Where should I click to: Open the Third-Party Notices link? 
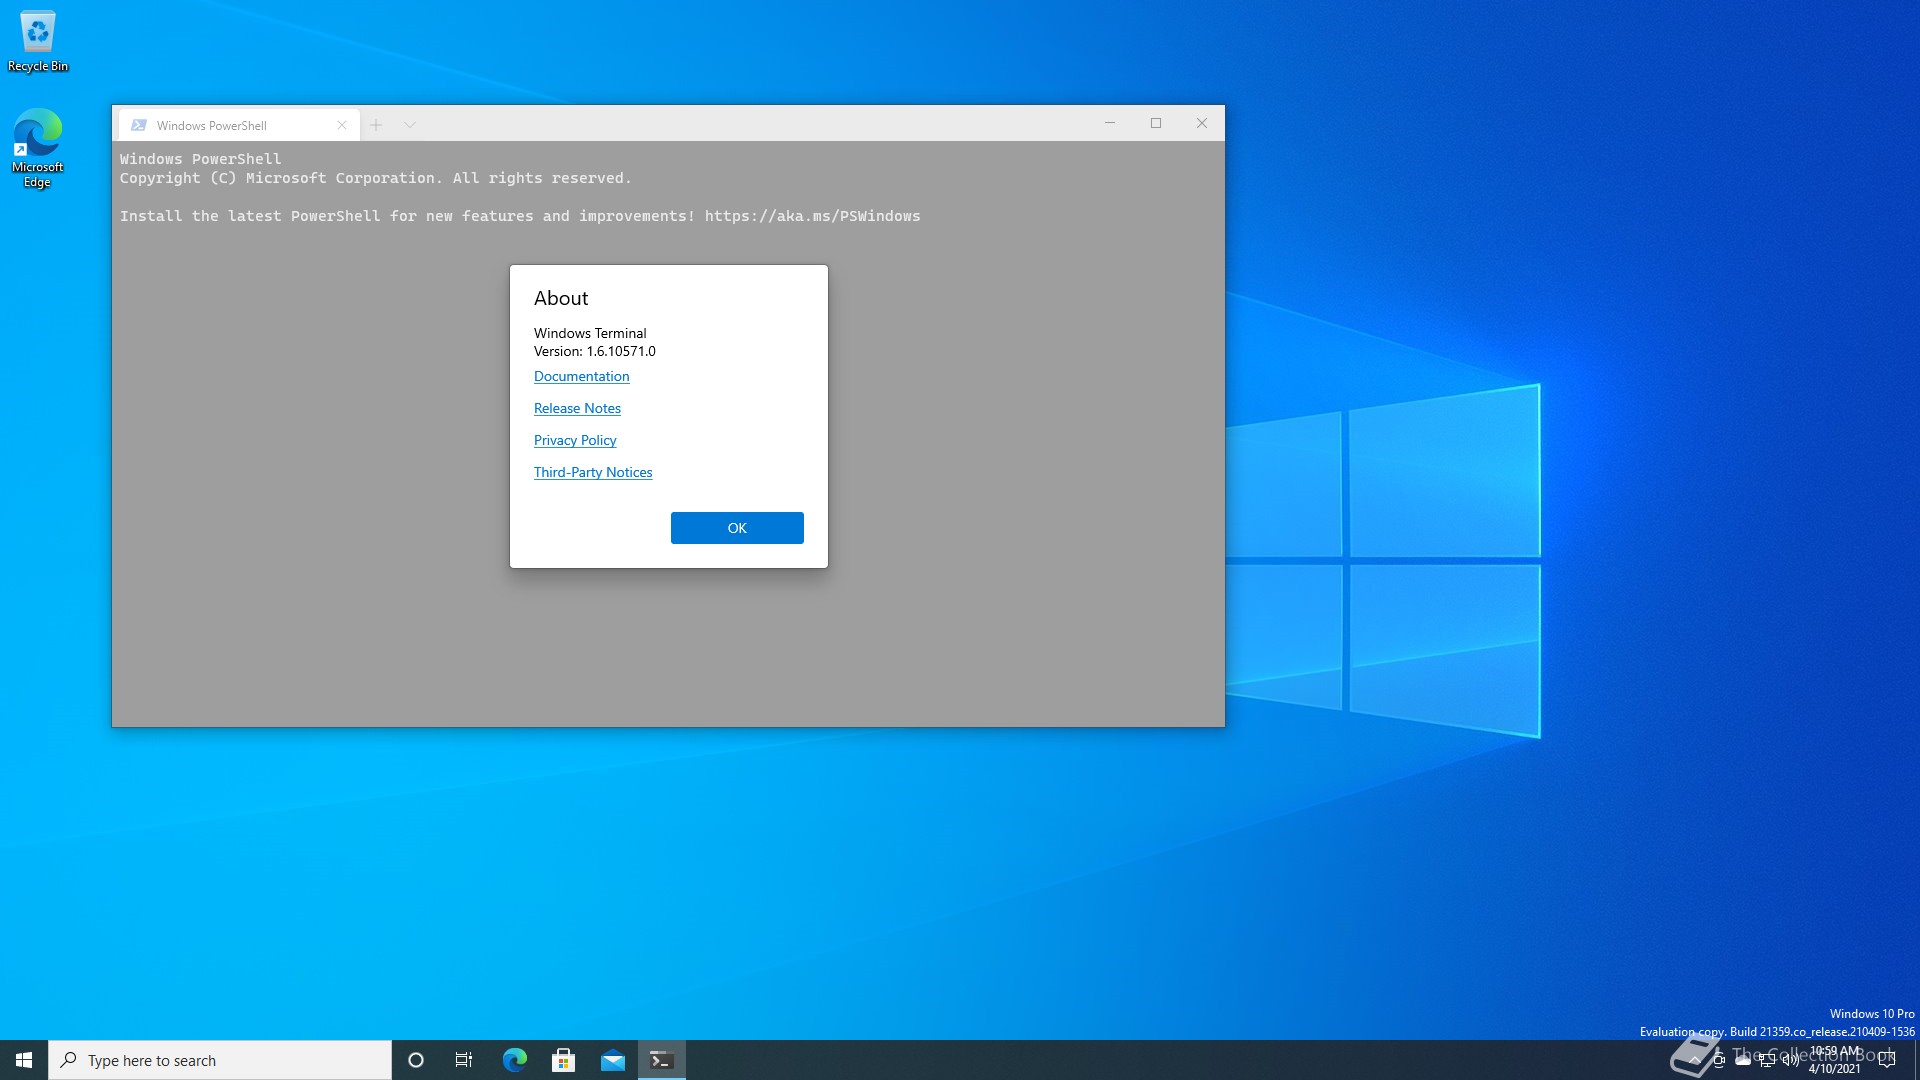click(x=593, y=472)
